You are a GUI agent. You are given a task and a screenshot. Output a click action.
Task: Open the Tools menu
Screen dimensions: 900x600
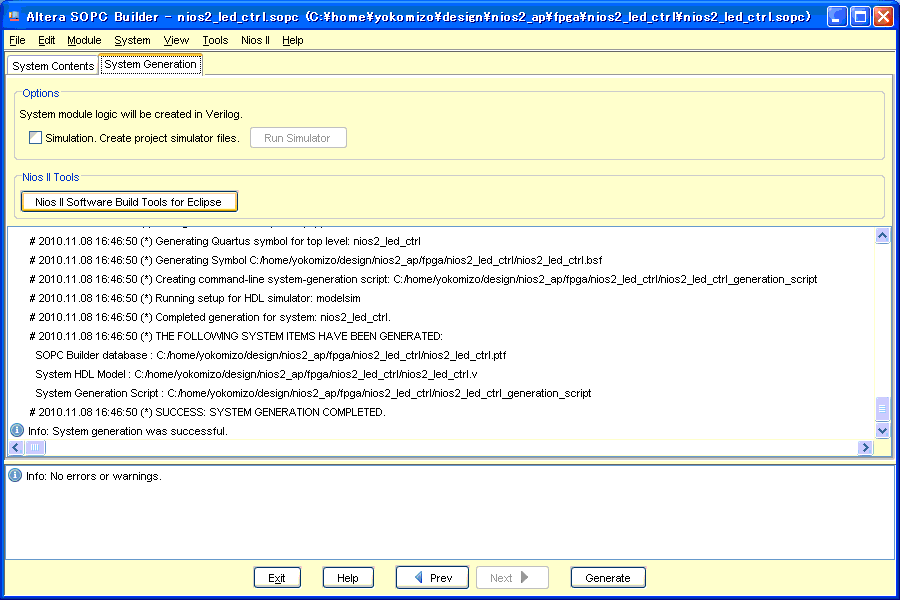[x=215, y=40]
